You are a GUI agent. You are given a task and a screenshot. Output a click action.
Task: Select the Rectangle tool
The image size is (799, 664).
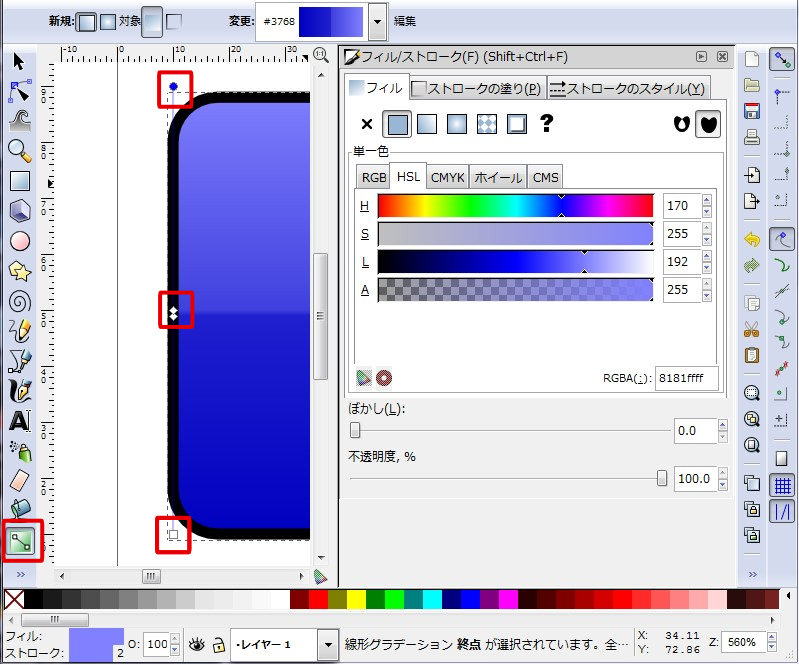coord(20,181)
